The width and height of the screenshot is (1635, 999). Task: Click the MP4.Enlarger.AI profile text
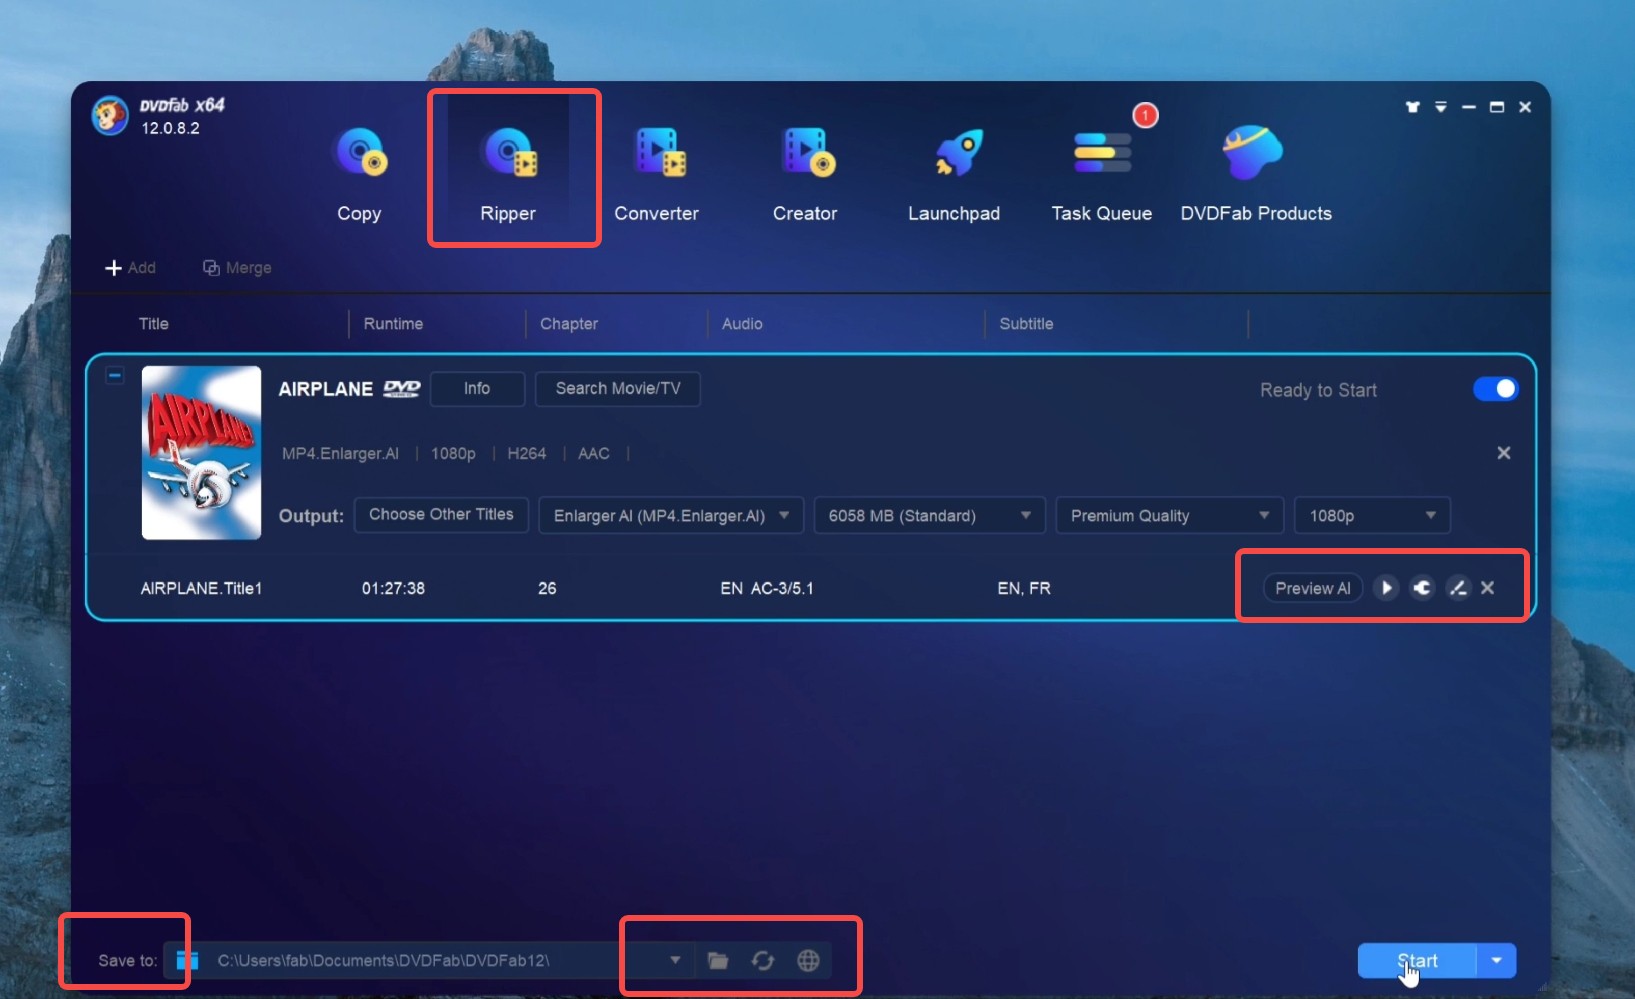(340, 453)
